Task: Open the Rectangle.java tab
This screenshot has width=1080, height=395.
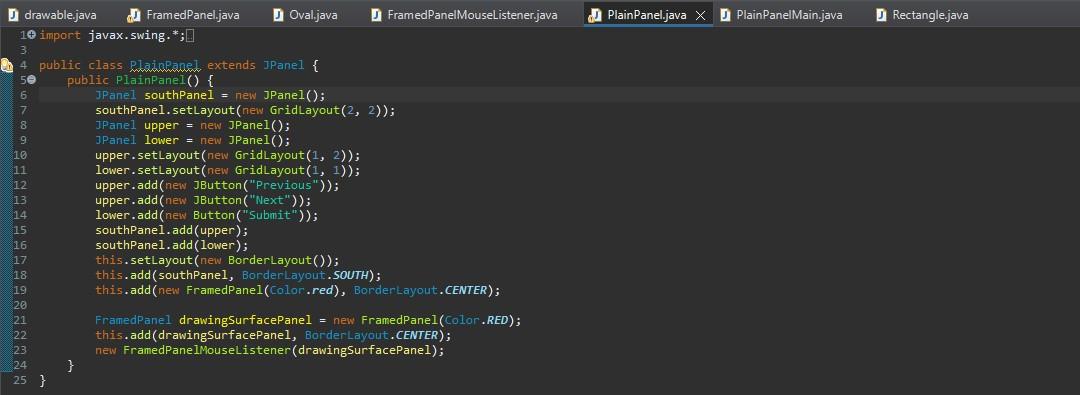Action: coord(922,14)
